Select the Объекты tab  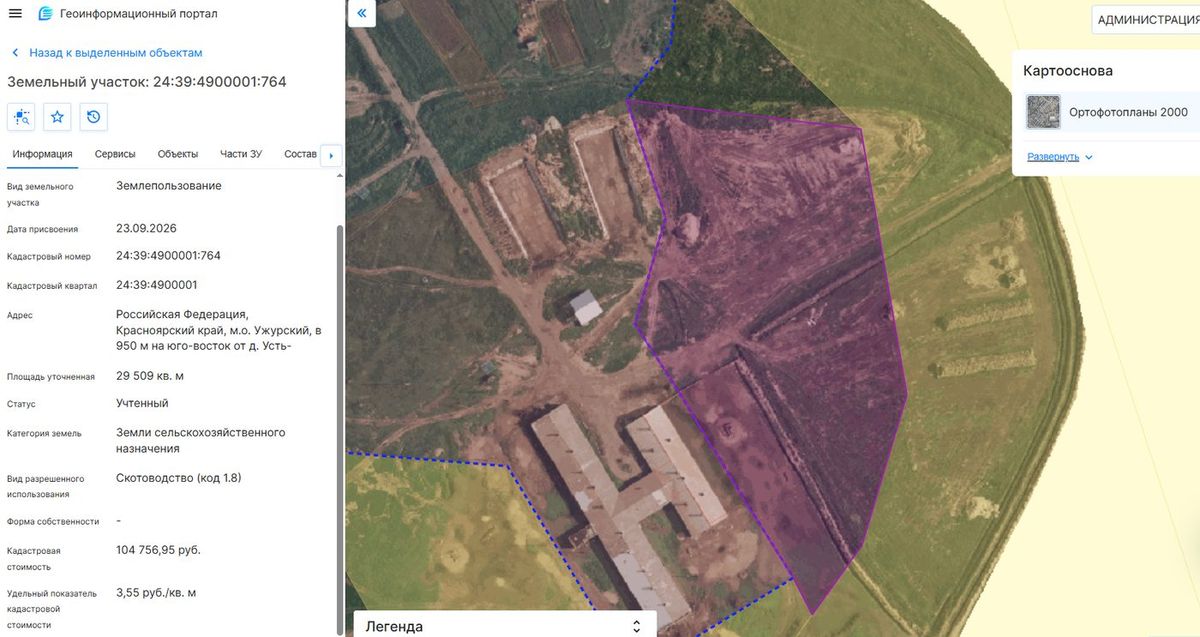coord(178,154)
